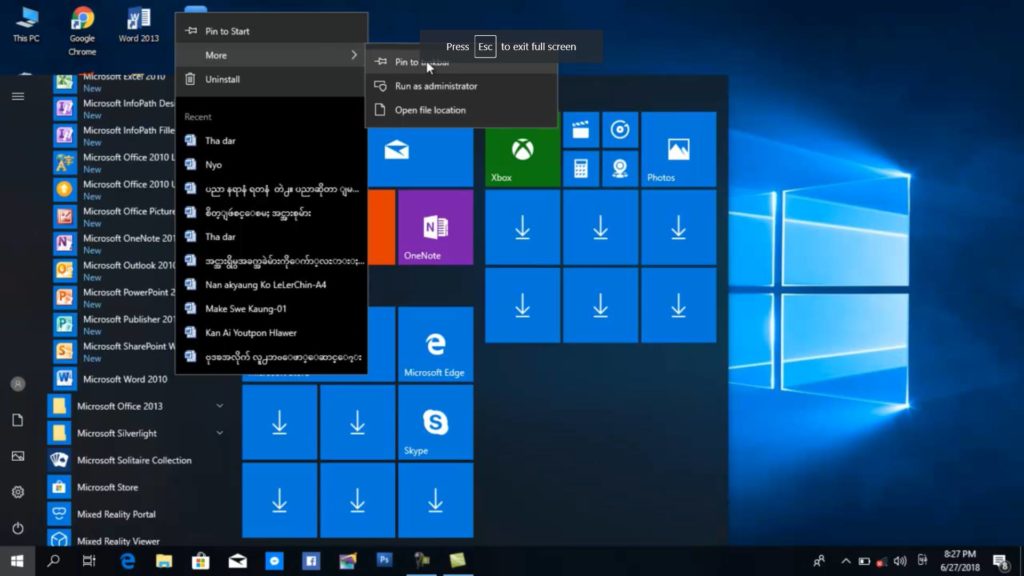
Task: Open Microsoft SharePoint Workspace entry
Action: click(114, 351)
